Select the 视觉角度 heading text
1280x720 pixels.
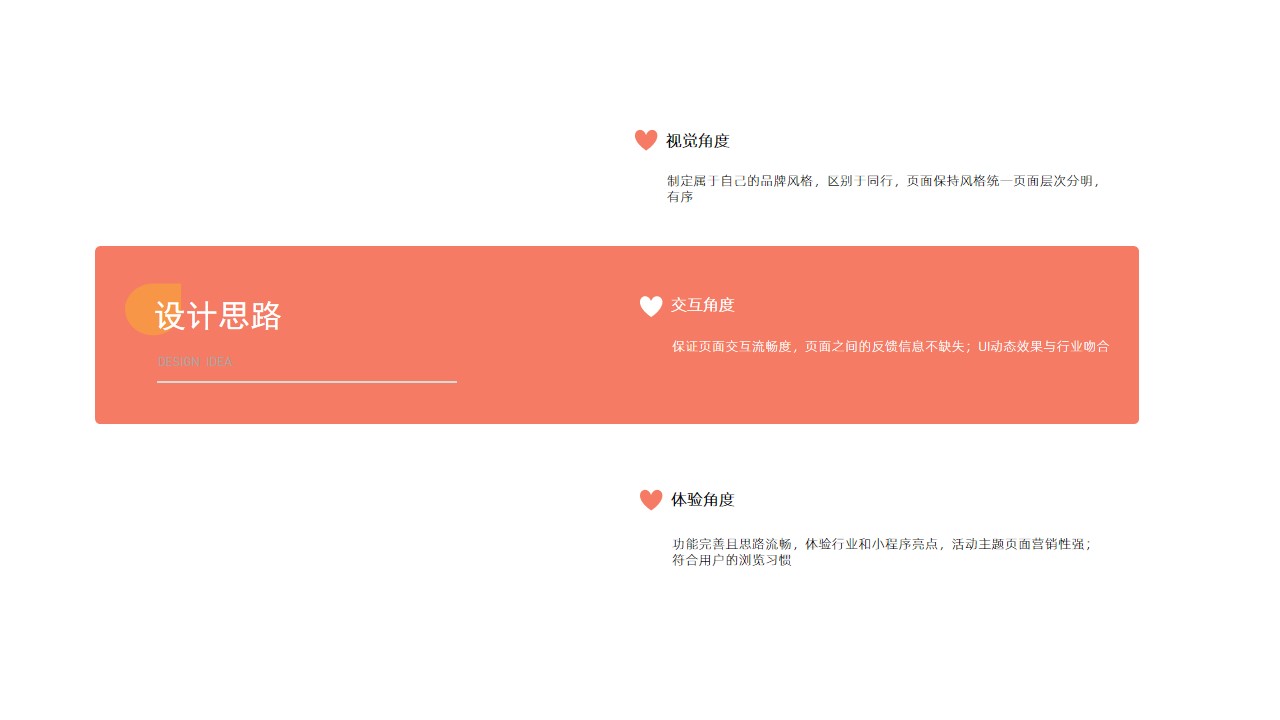pos(698,141)
